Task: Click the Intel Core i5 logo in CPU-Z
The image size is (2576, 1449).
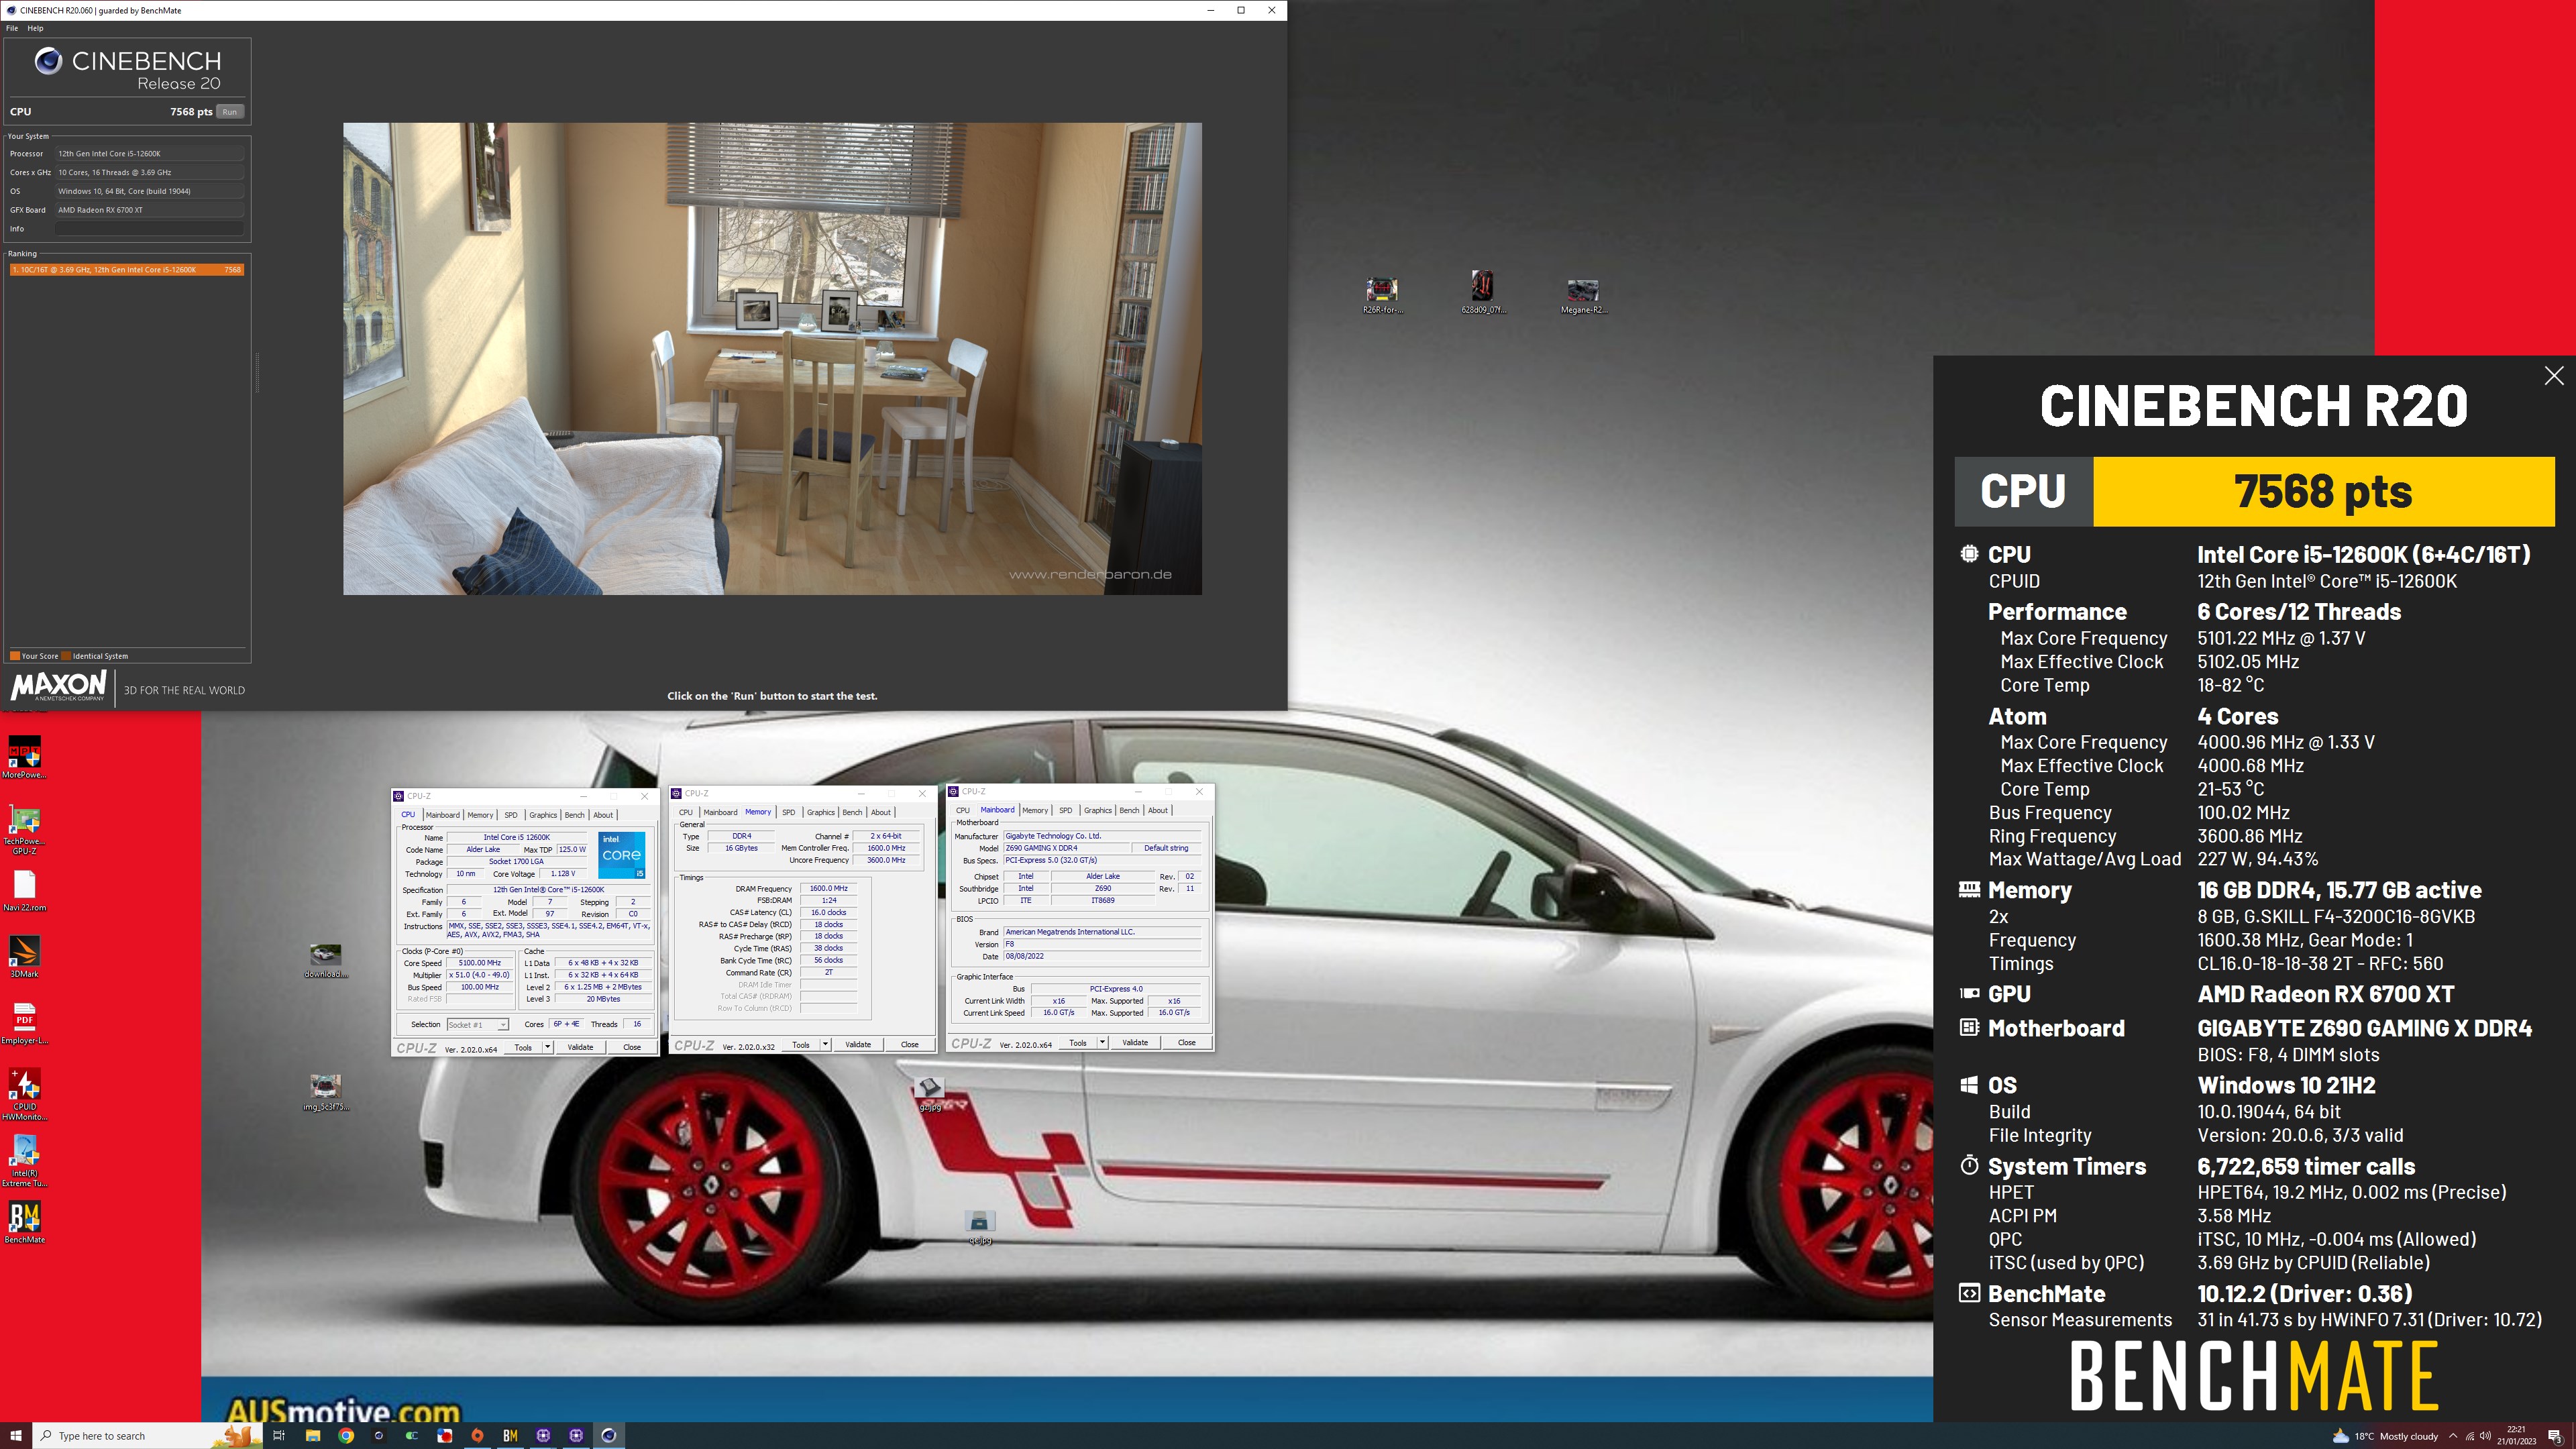Action: (621, 855)
